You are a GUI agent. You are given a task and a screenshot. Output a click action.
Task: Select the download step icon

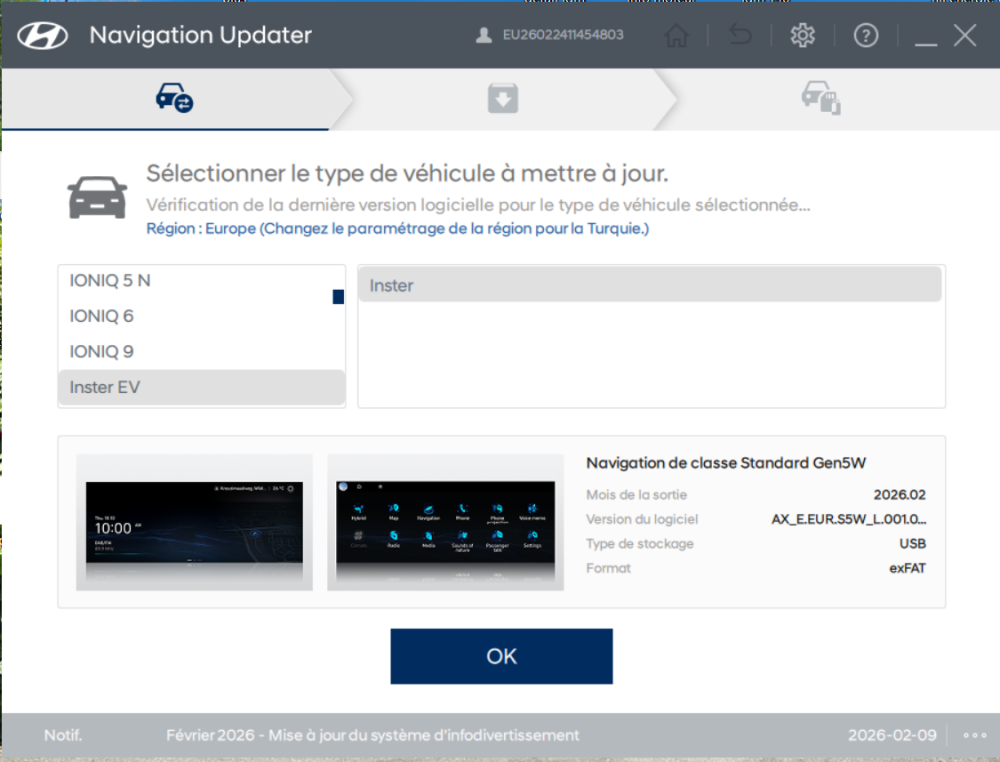click(x=501, y=98)
